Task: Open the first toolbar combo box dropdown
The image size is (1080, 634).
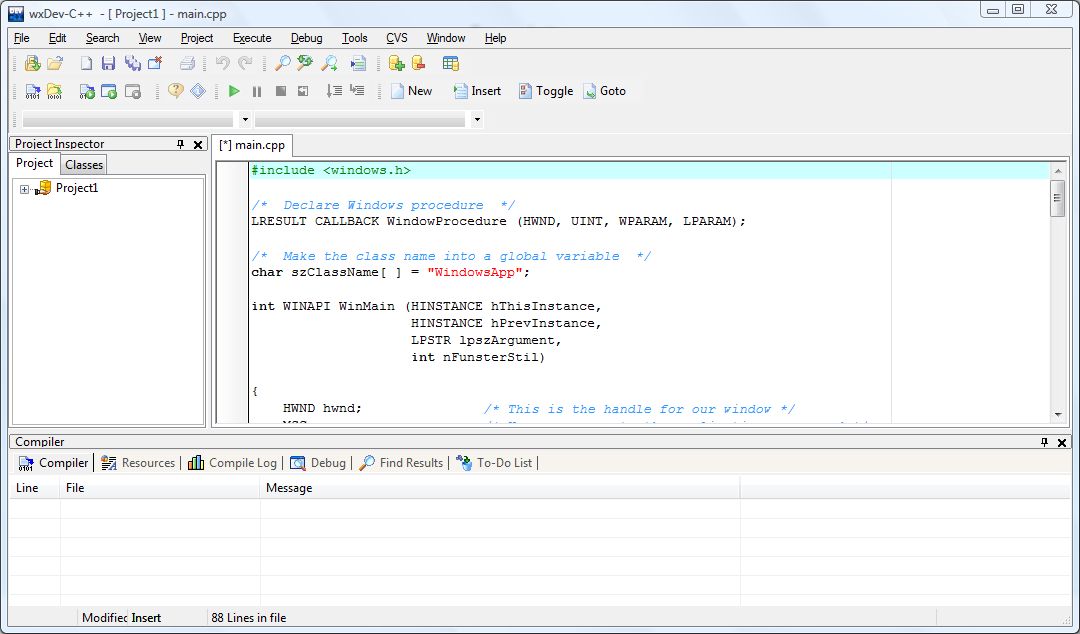Action: click(245, 120)
